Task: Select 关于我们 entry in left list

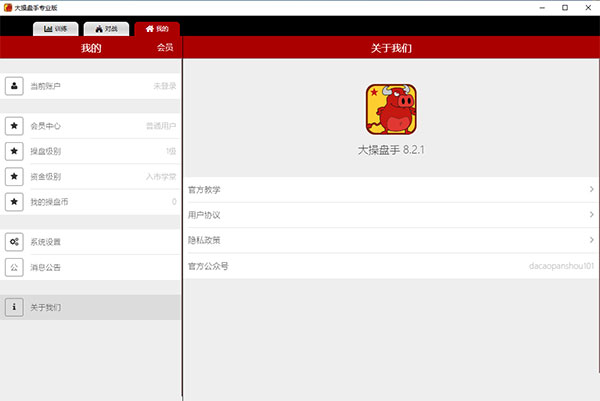Action: [90, 307]
